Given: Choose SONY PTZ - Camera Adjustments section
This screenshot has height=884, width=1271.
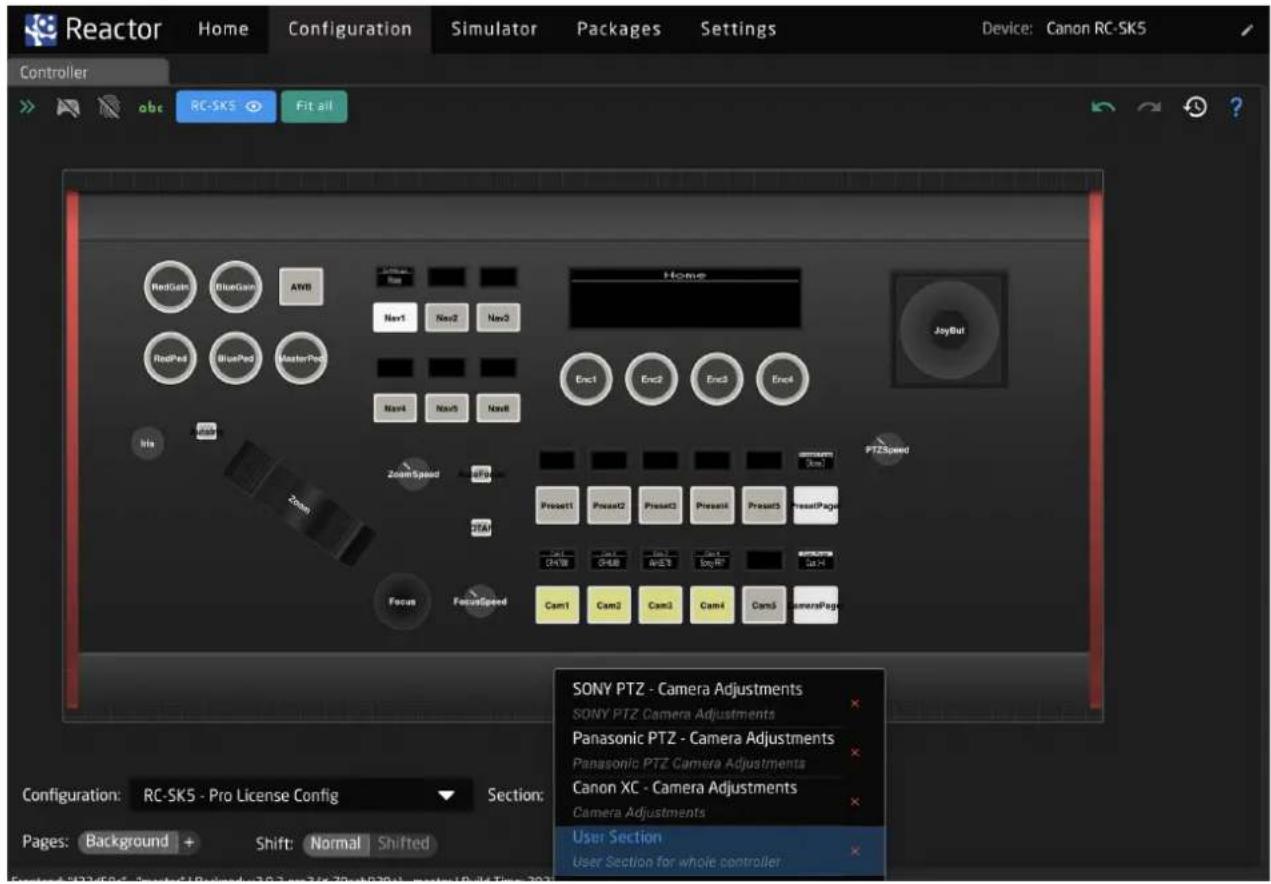Looking at the screenshot, I should (719, 701).
